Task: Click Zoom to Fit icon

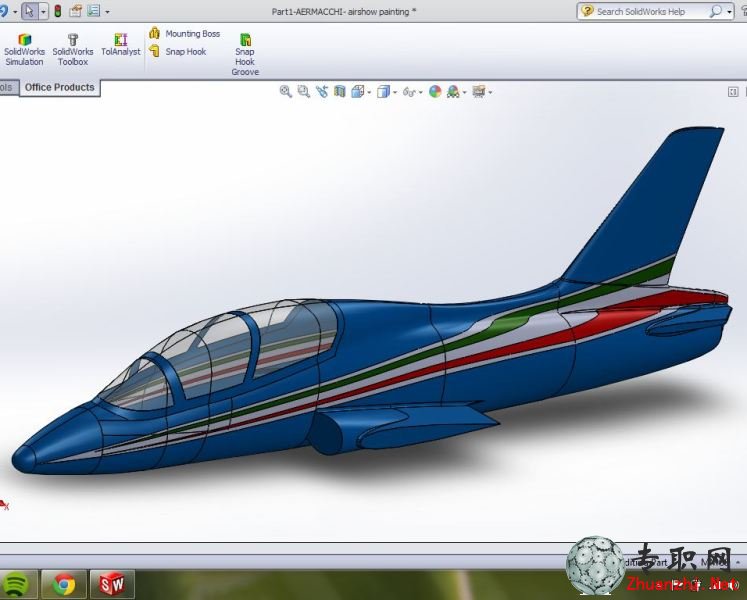Action: point(285,92)
